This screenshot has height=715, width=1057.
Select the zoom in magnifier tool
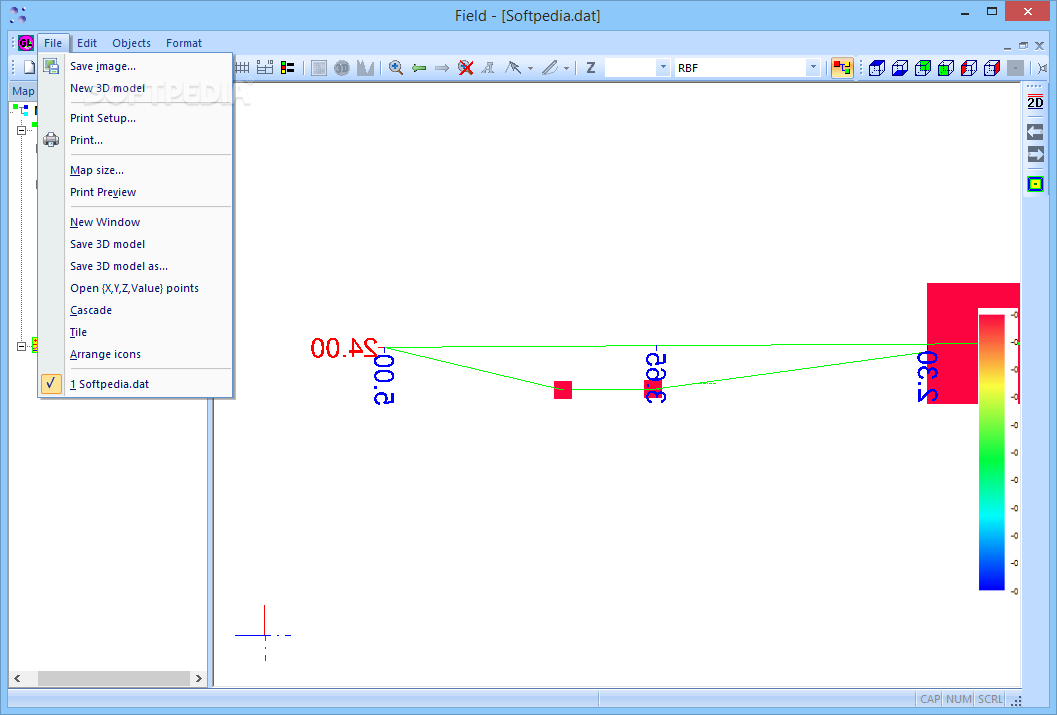(x=396, y=67)
